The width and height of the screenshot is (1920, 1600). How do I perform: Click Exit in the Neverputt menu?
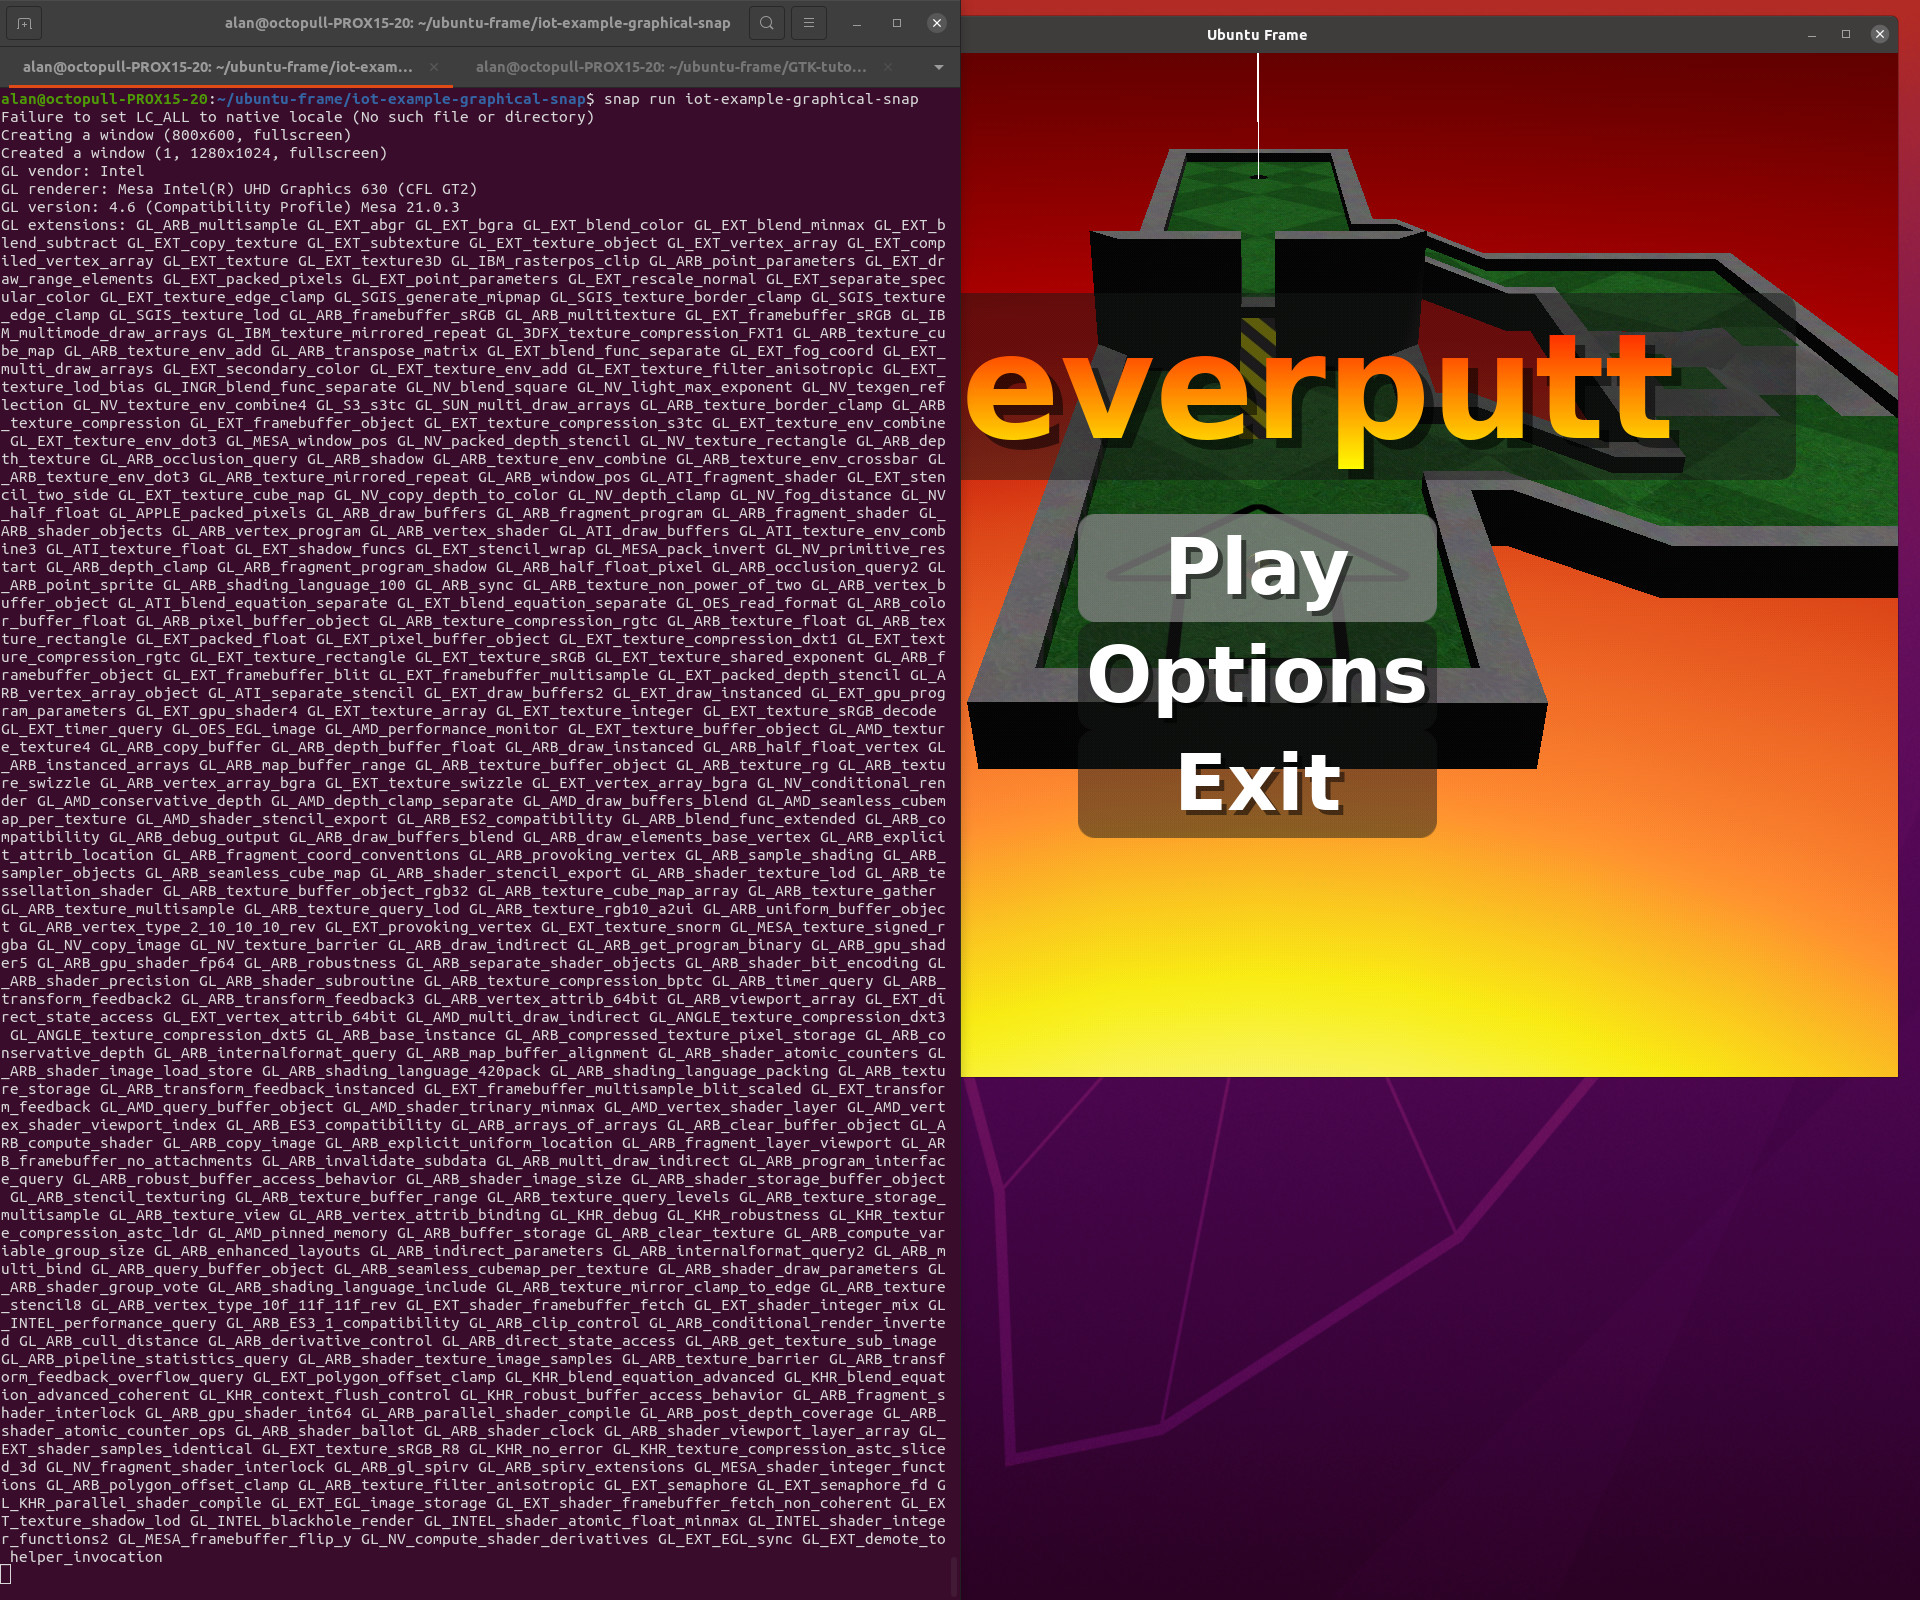(x=1257, y=784)
